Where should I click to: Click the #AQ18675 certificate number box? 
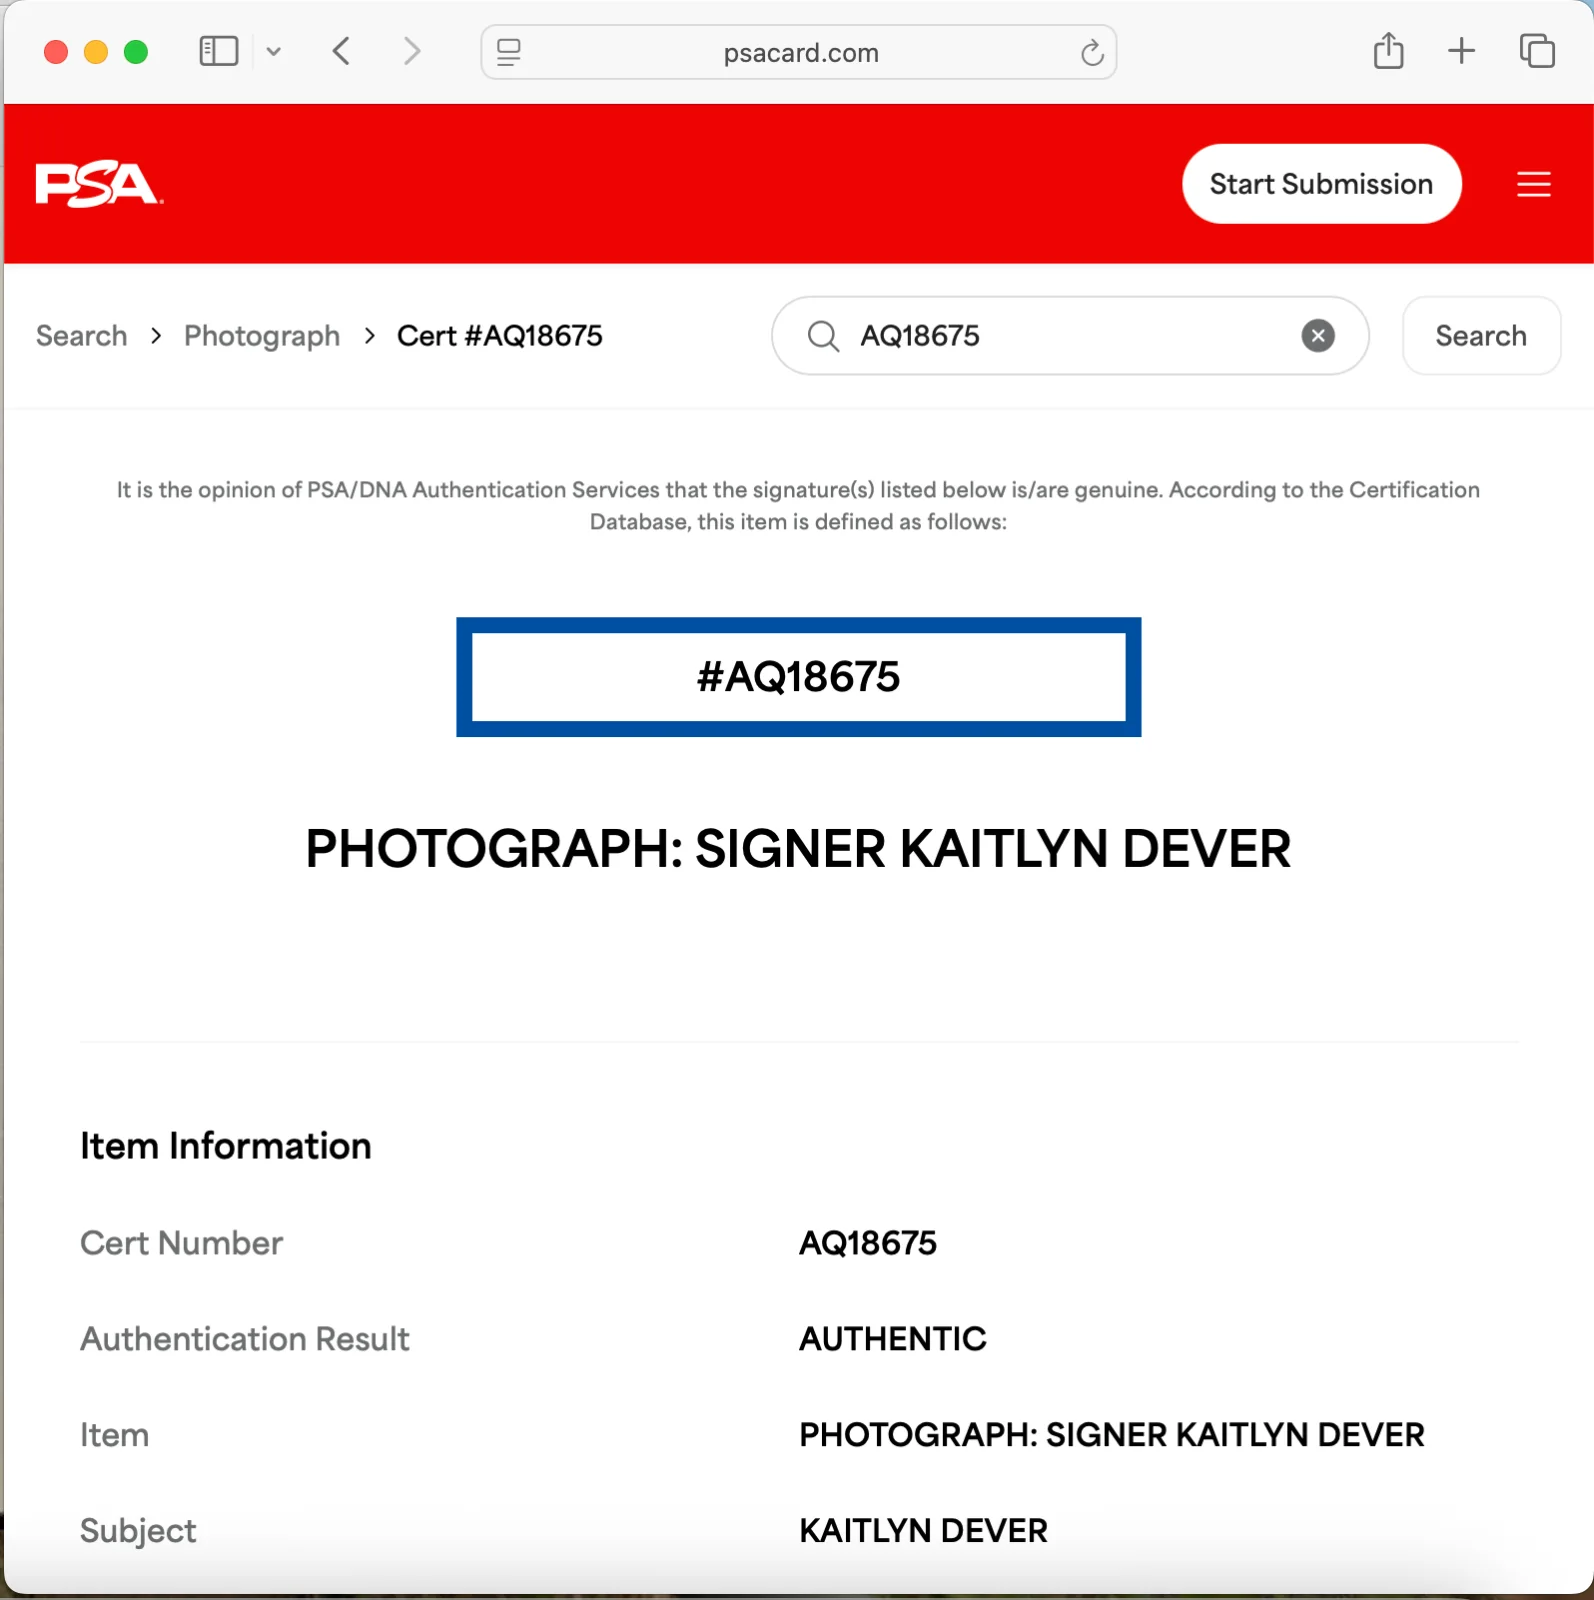click(799, 677)
